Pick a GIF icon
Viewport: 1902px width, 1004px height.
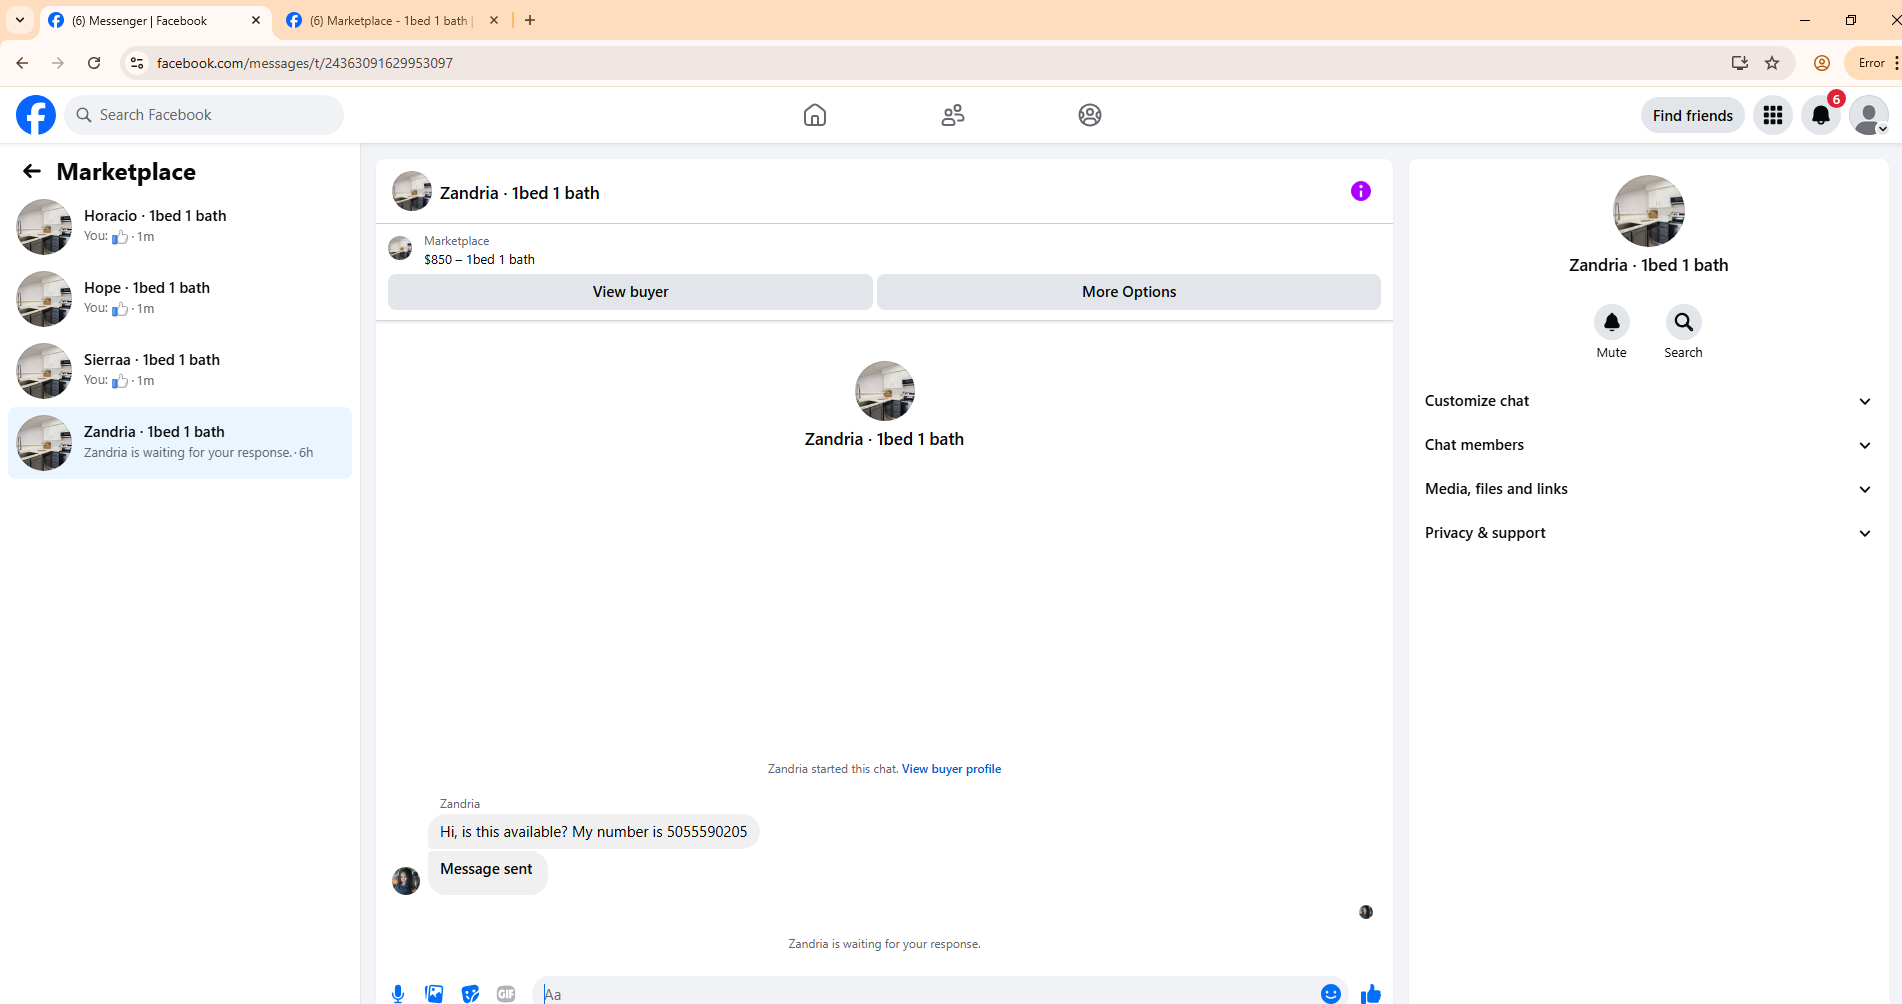coord(506,993)
